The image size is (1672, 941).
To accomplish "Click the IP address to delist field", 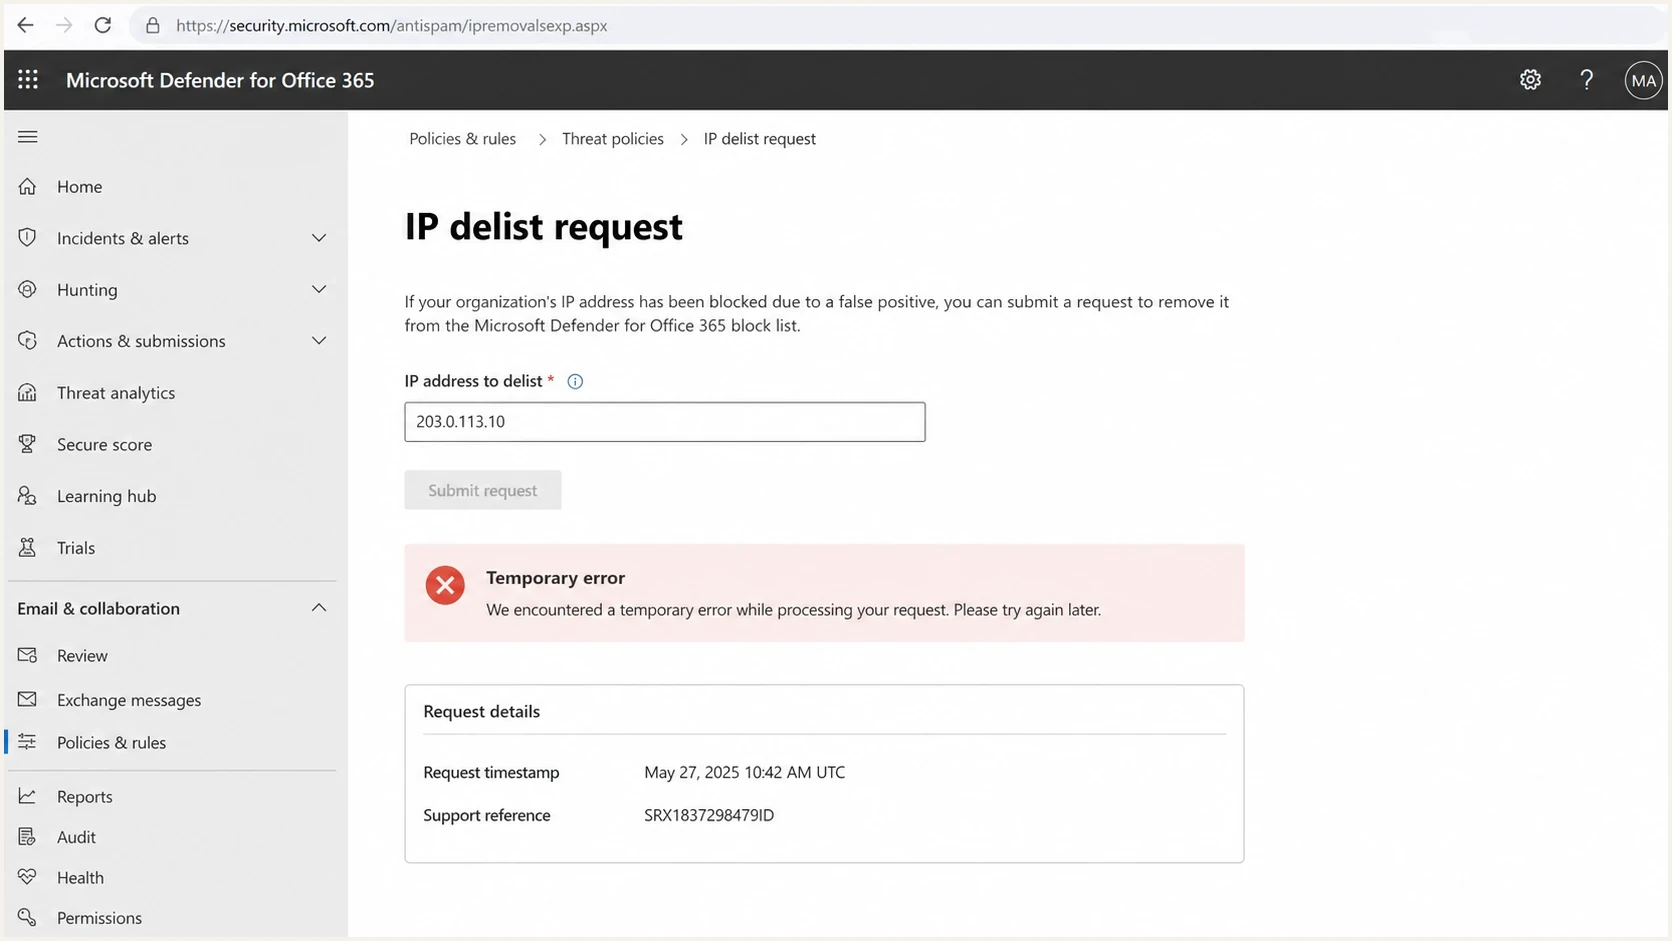I will (665, 422).
